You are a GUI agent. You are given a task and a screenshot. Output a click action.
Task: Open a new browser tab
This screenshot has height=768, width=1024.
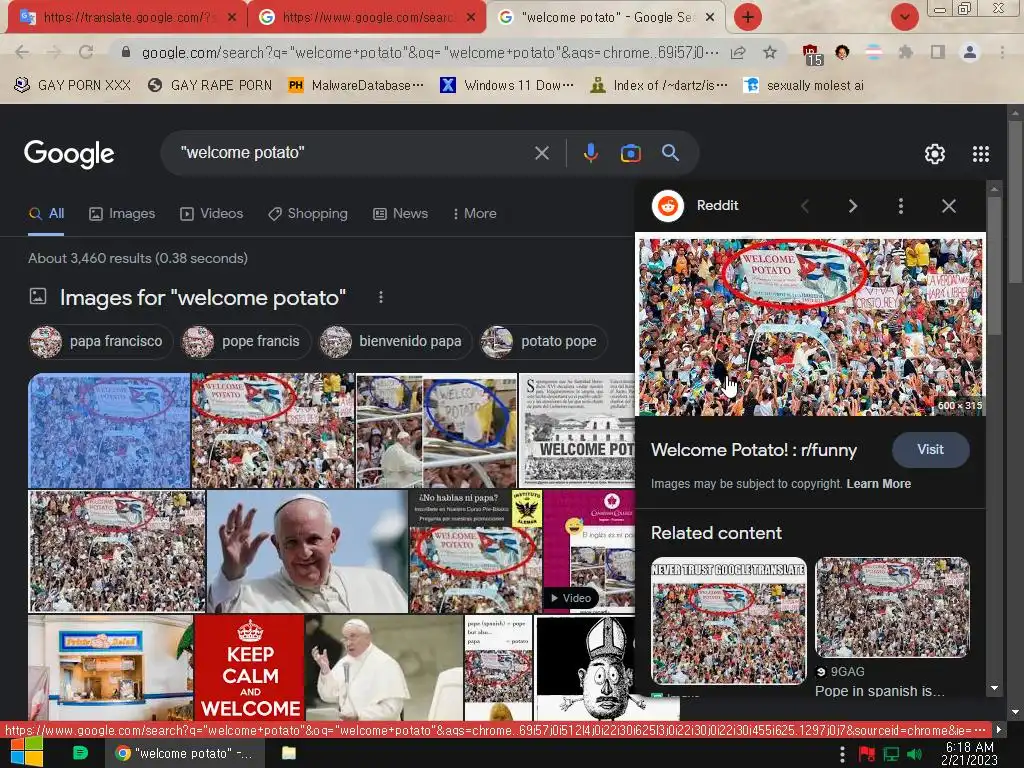pyautogui.click(x=748, y=17)
